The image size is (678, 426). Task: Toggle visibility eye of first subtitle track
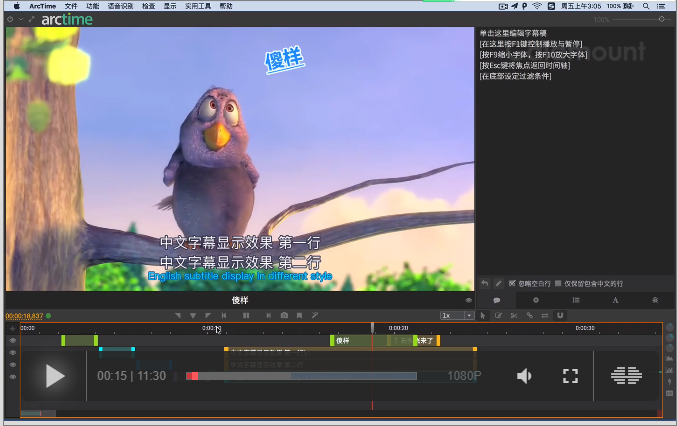[x=13, y=340]
